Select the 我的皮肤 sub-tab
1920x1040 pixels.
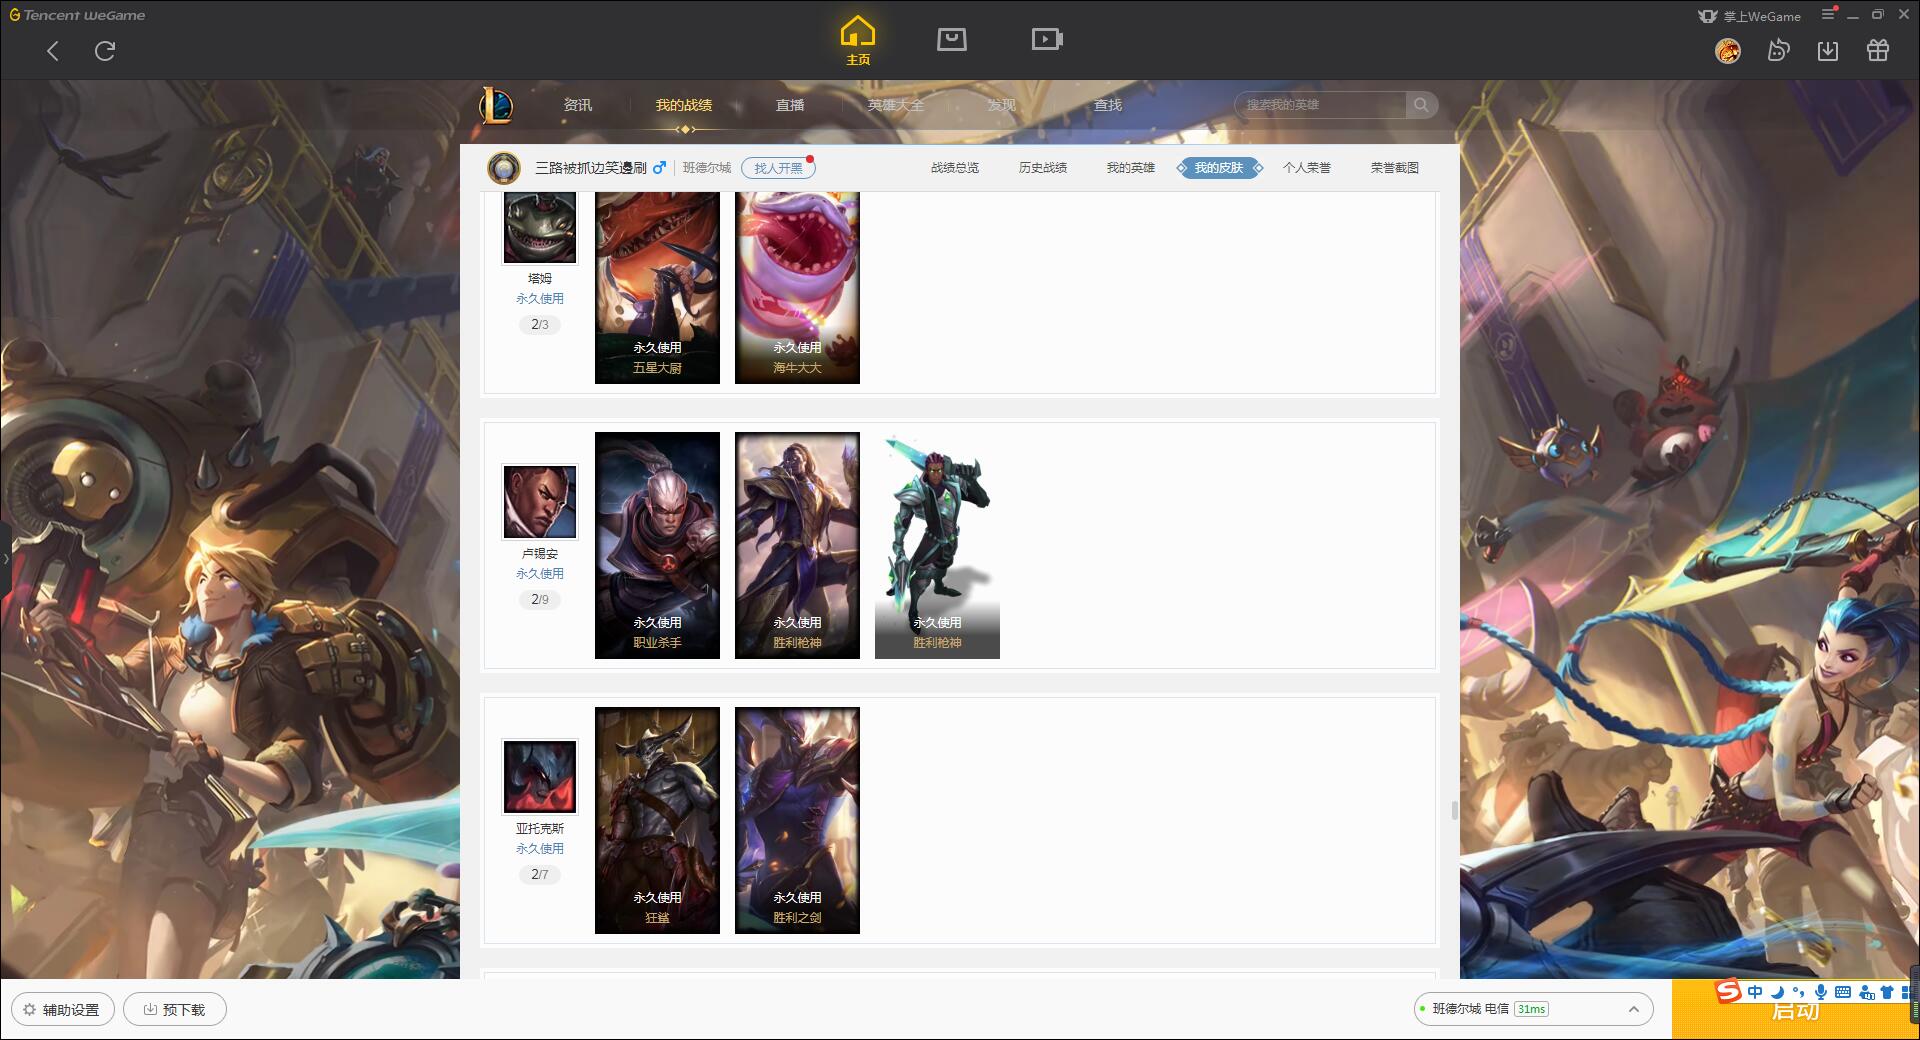[x=1219, y=168]
